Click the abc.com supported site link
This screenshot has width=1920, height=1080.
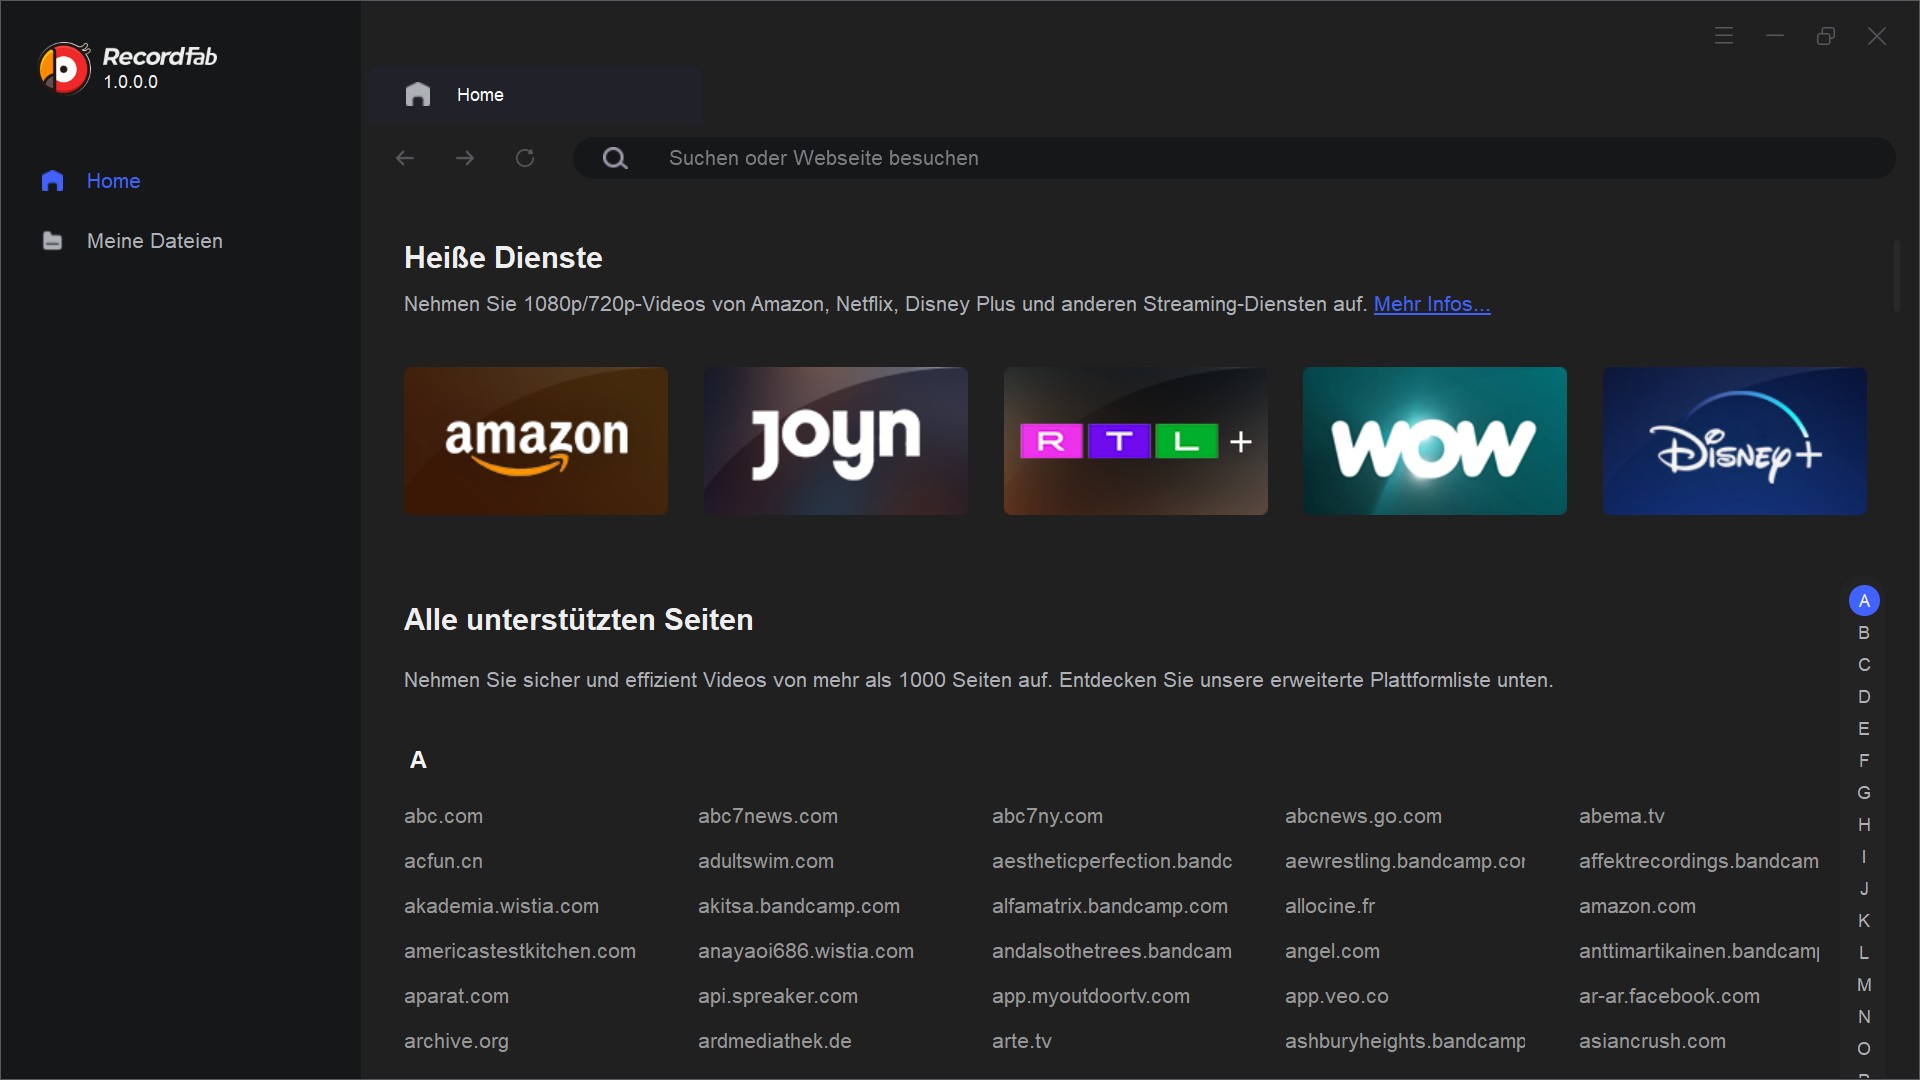[x=443, y=815]
